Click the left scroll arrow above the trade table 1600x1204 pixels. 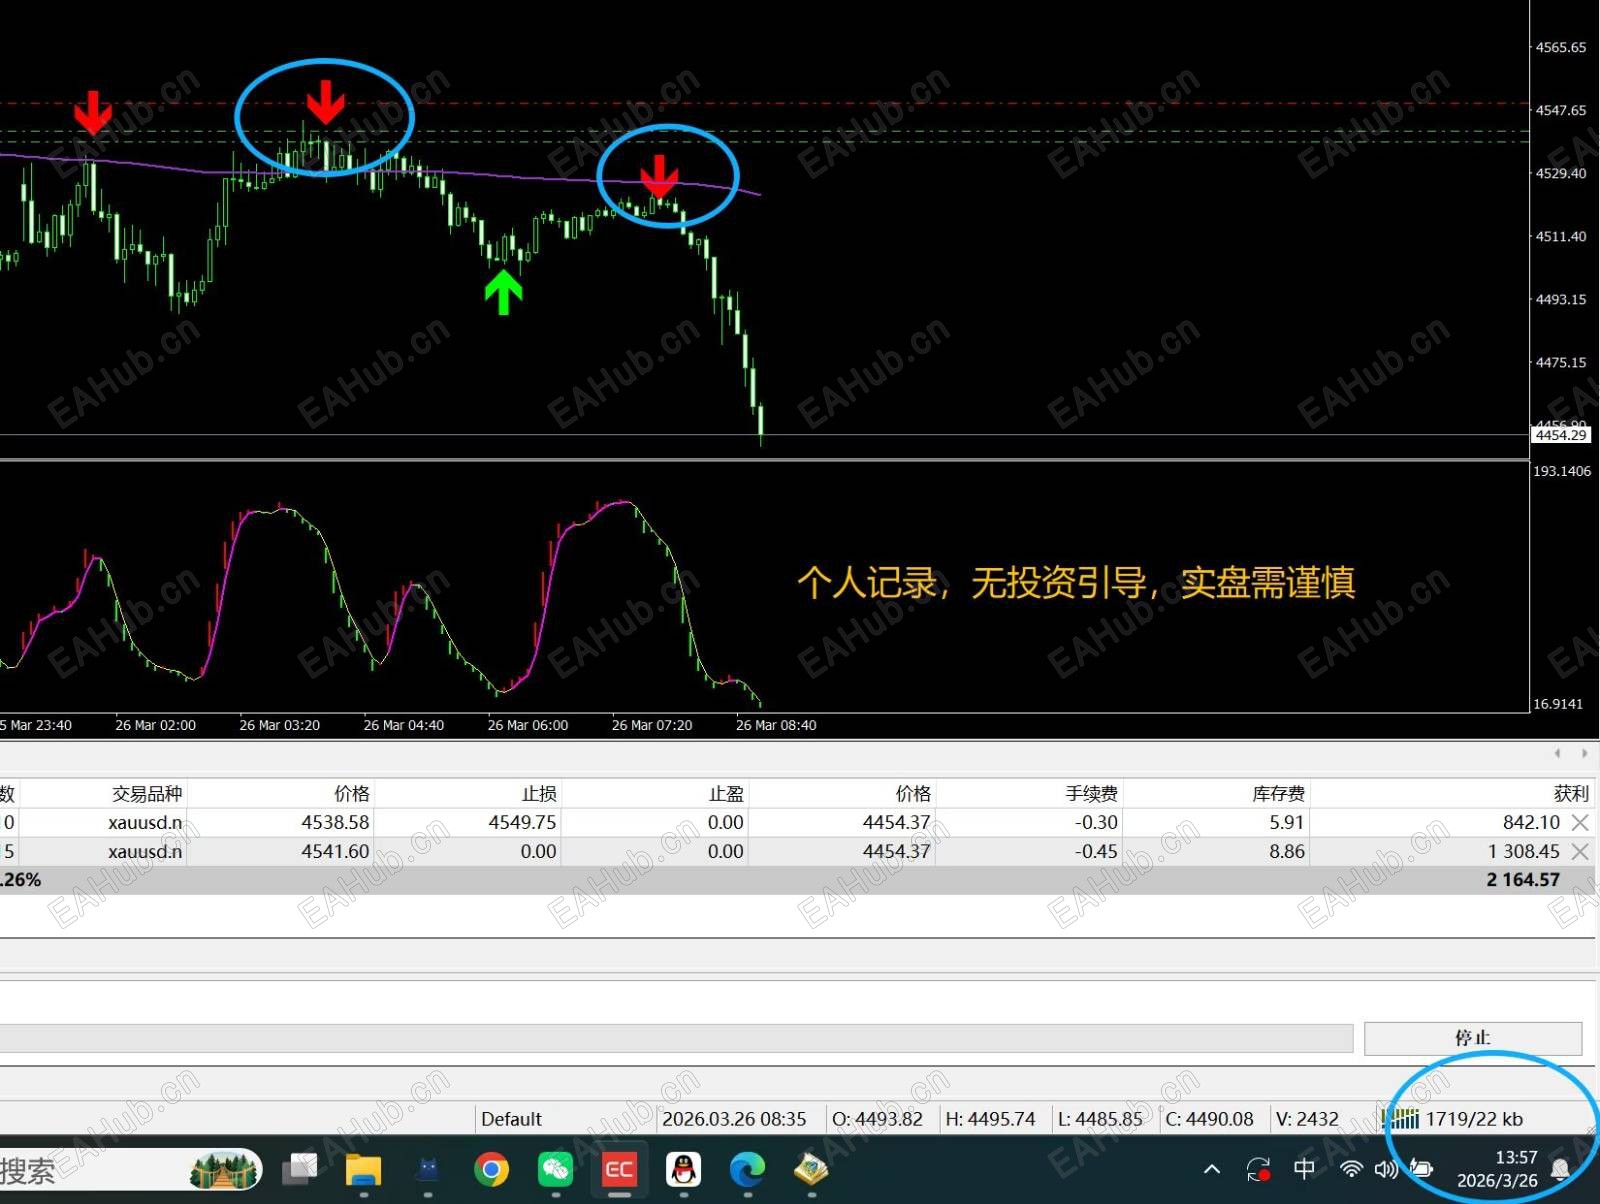pos(1558,753)
